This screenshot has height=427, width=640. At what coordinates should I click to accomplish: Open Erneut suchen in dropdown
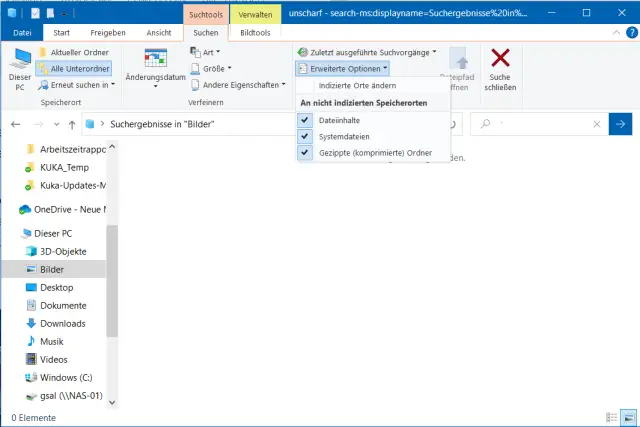click(77, 85)
